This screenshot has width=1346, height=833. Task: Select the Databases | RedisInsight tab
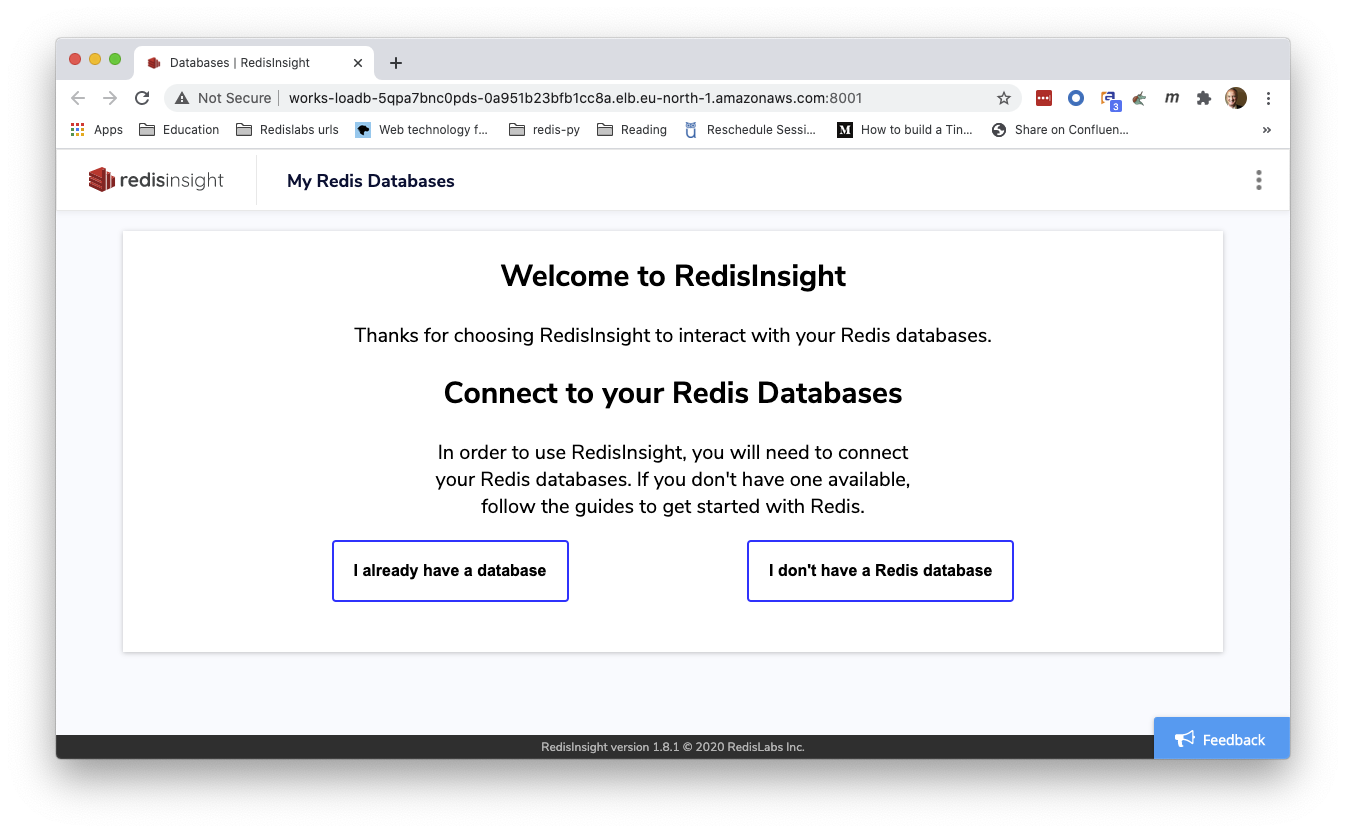pyautogui.click(x=240, y=63)
